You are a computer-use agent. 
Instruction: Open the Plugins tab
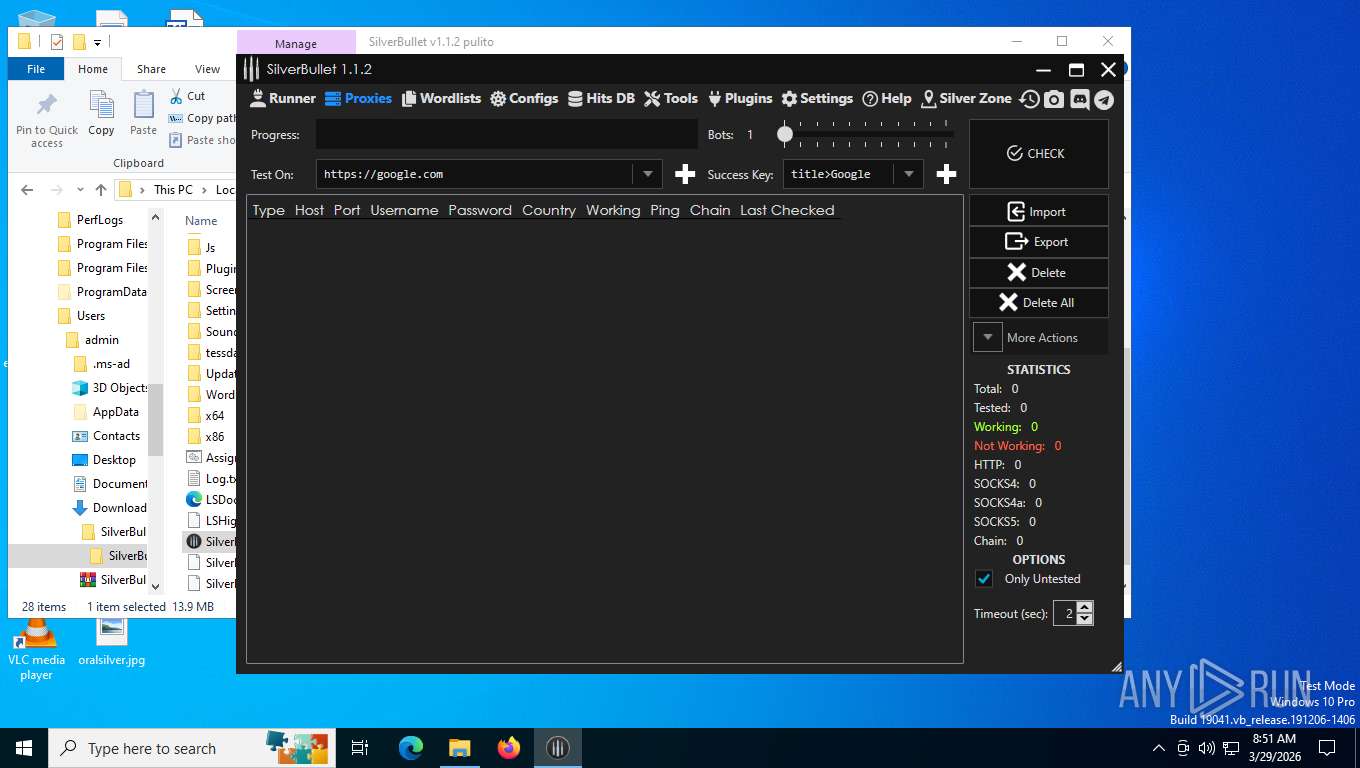click(x=740, y=98)
